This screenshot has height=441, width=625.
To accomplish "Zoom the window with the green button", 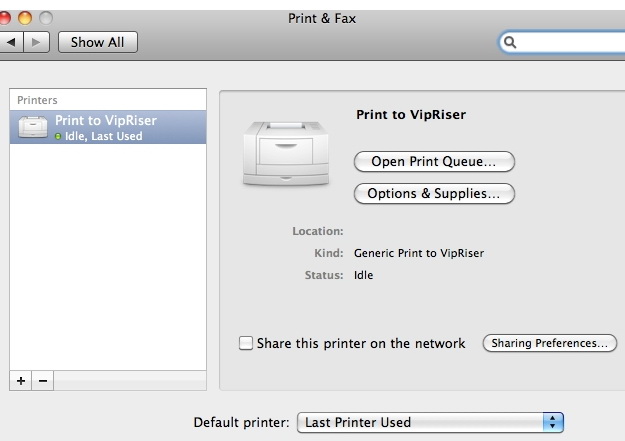I will pos(45,17).
